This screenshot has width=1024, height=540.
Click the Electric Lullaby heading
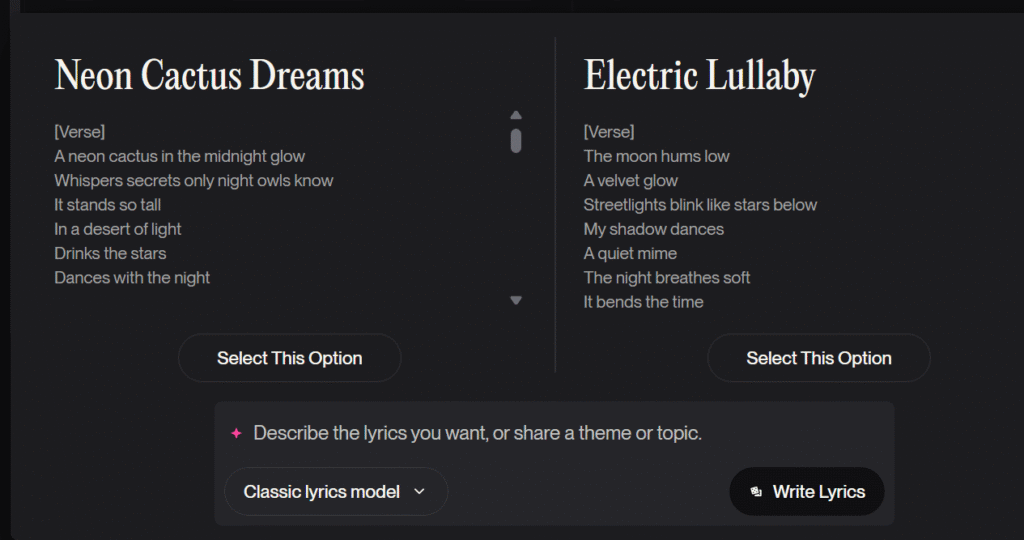click(699, 76)
